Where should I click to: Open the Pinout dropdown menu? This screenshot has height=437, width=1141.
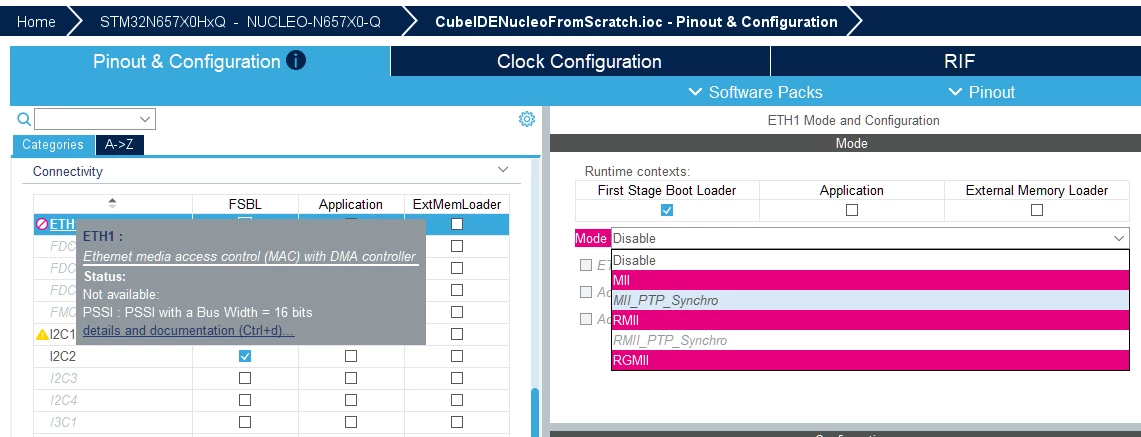coord(982,92)
